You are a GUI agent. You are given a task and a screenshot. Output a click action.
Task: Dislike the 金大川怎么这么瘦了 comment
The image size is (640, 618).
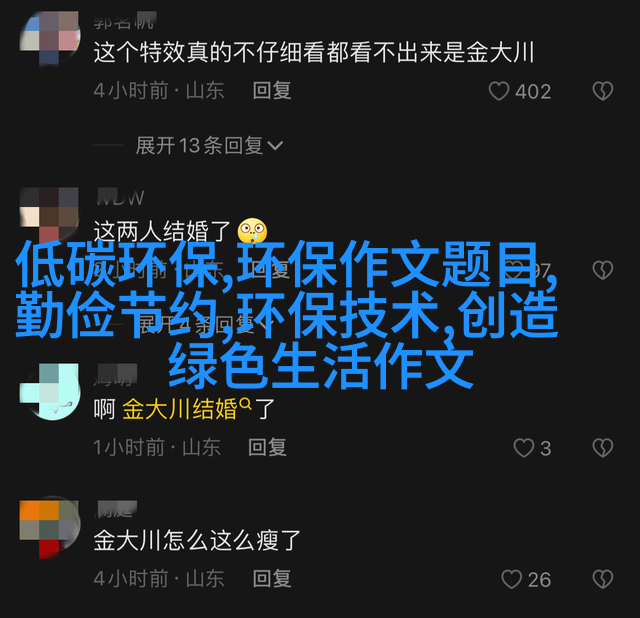(x=603, y=579)
